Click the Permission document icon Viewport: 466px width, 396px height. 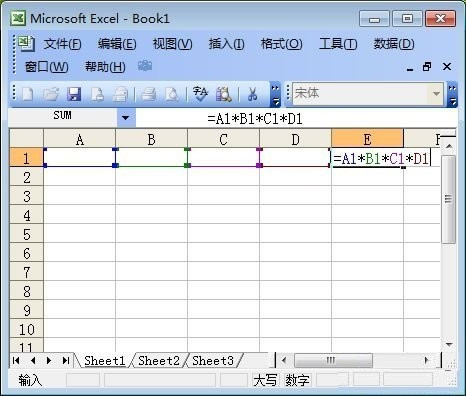[97, 94]
